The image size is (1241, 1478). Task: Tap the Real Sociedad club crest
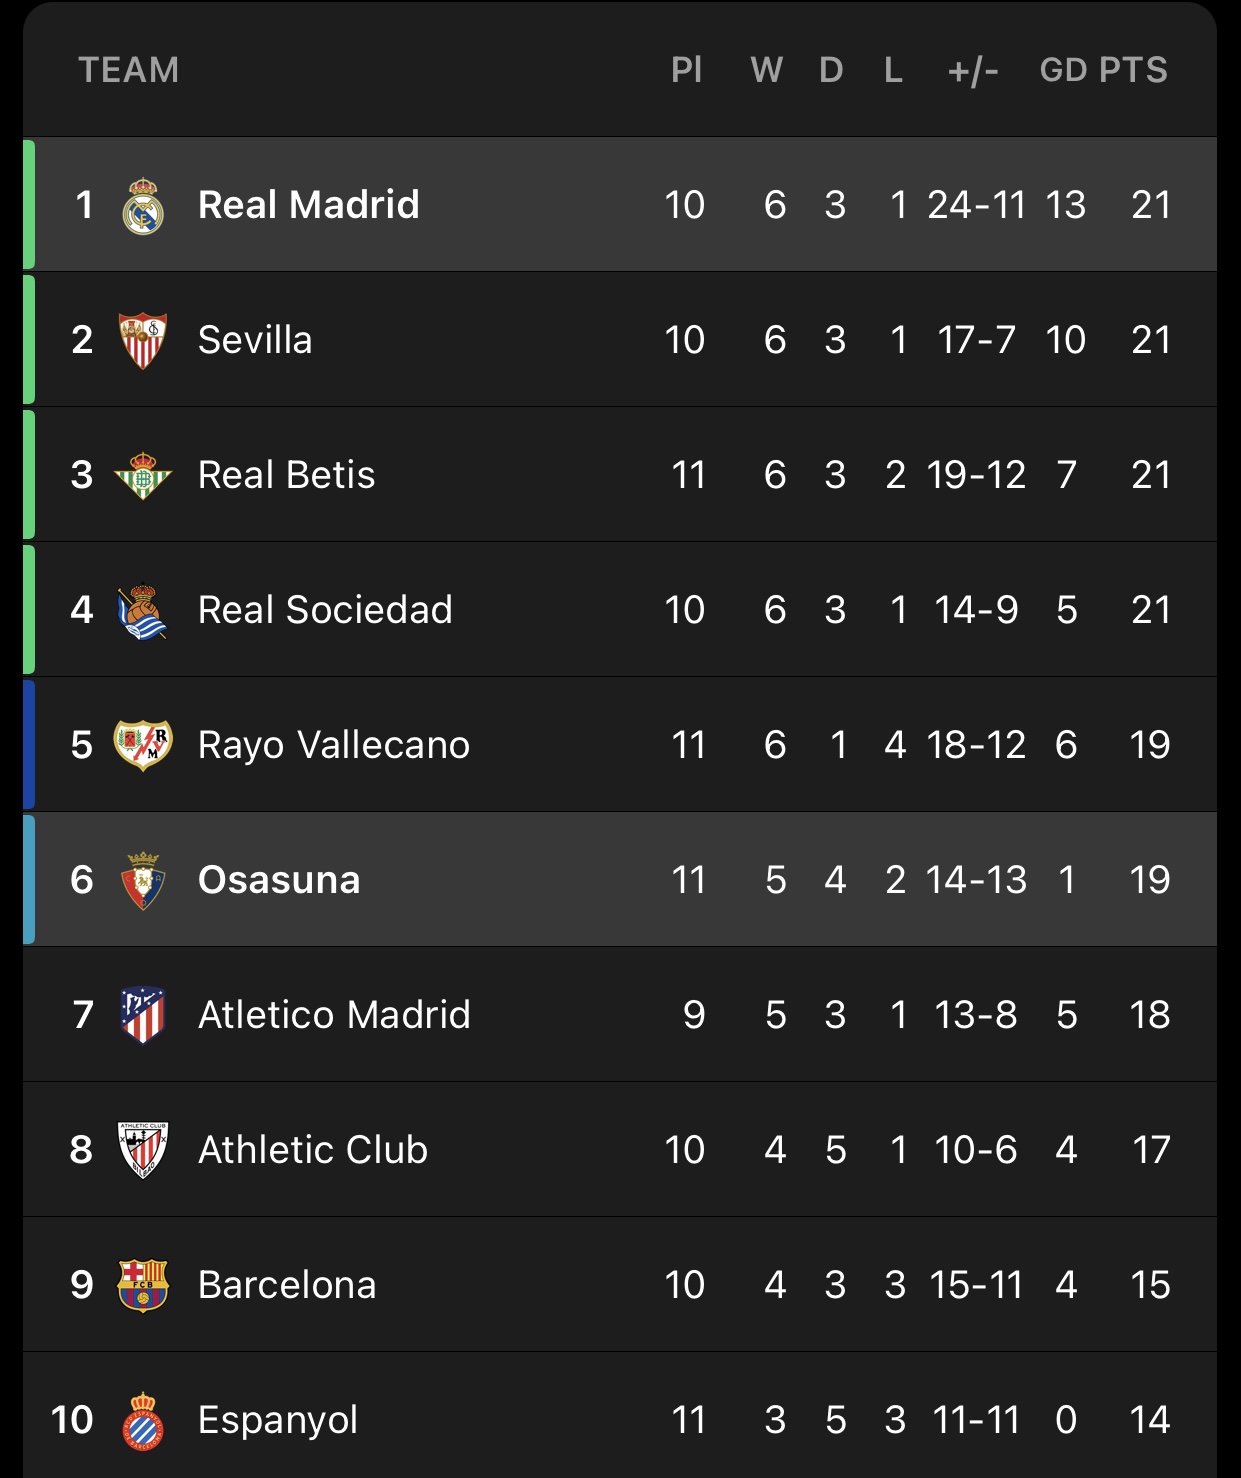point(142,611)
